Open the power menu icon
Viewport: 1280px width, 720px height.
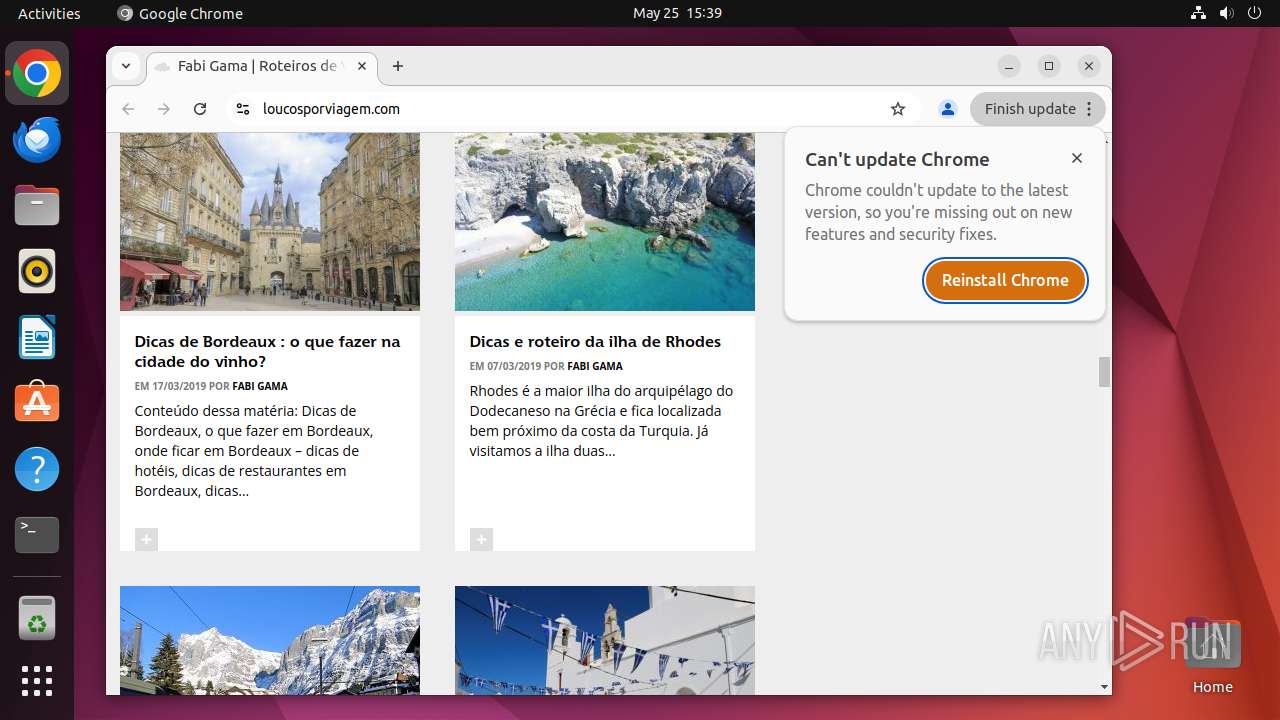click(x=1255, y=13)
